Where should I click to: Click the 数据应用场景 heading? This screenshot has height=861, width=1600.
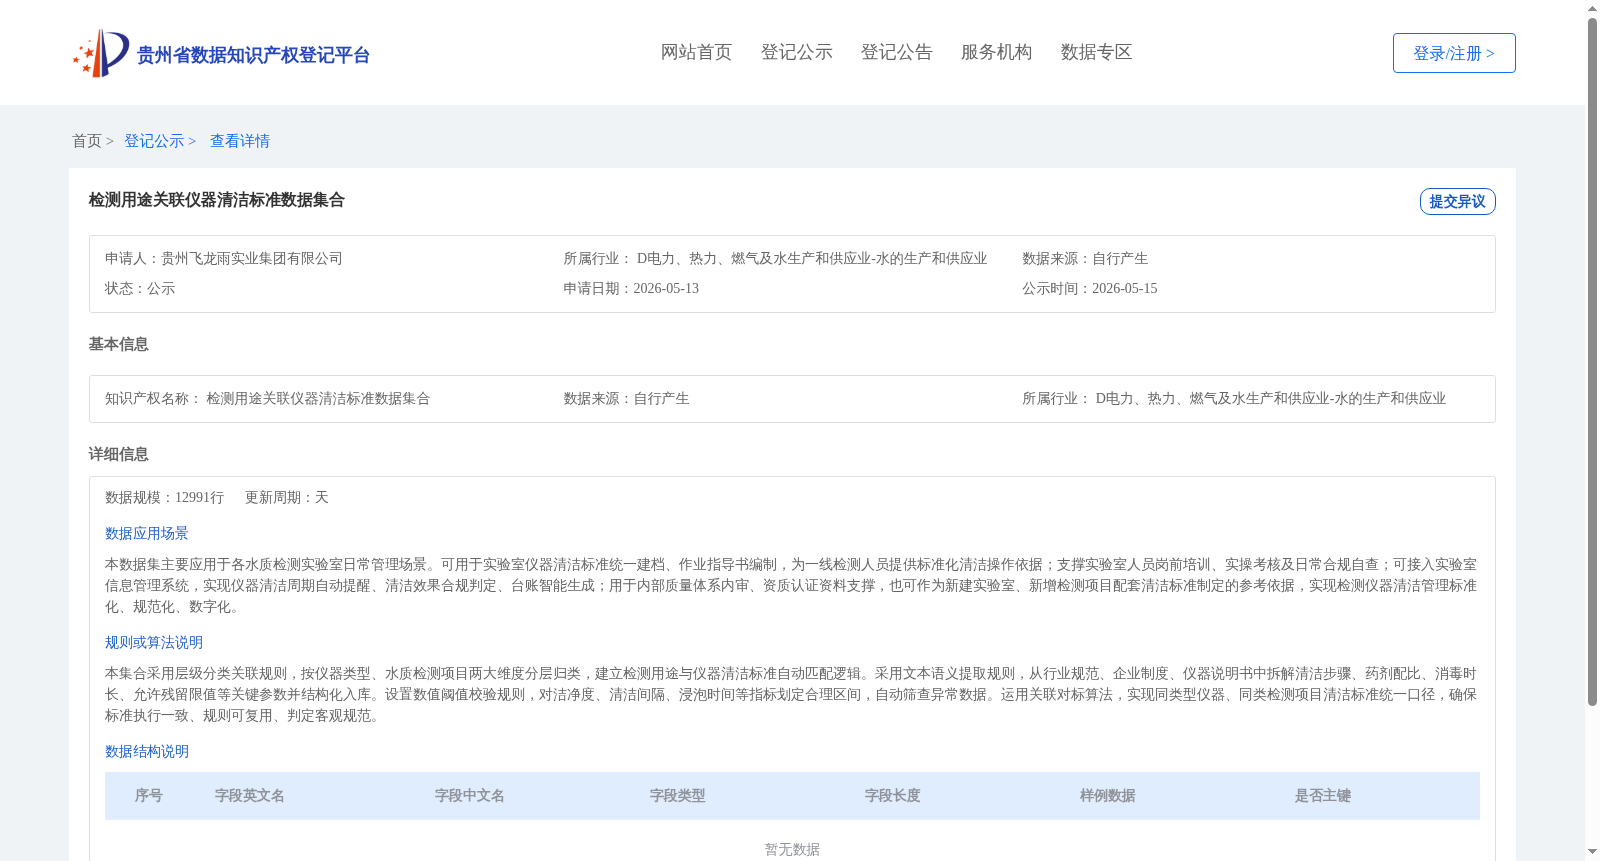(x=147, y=533)
